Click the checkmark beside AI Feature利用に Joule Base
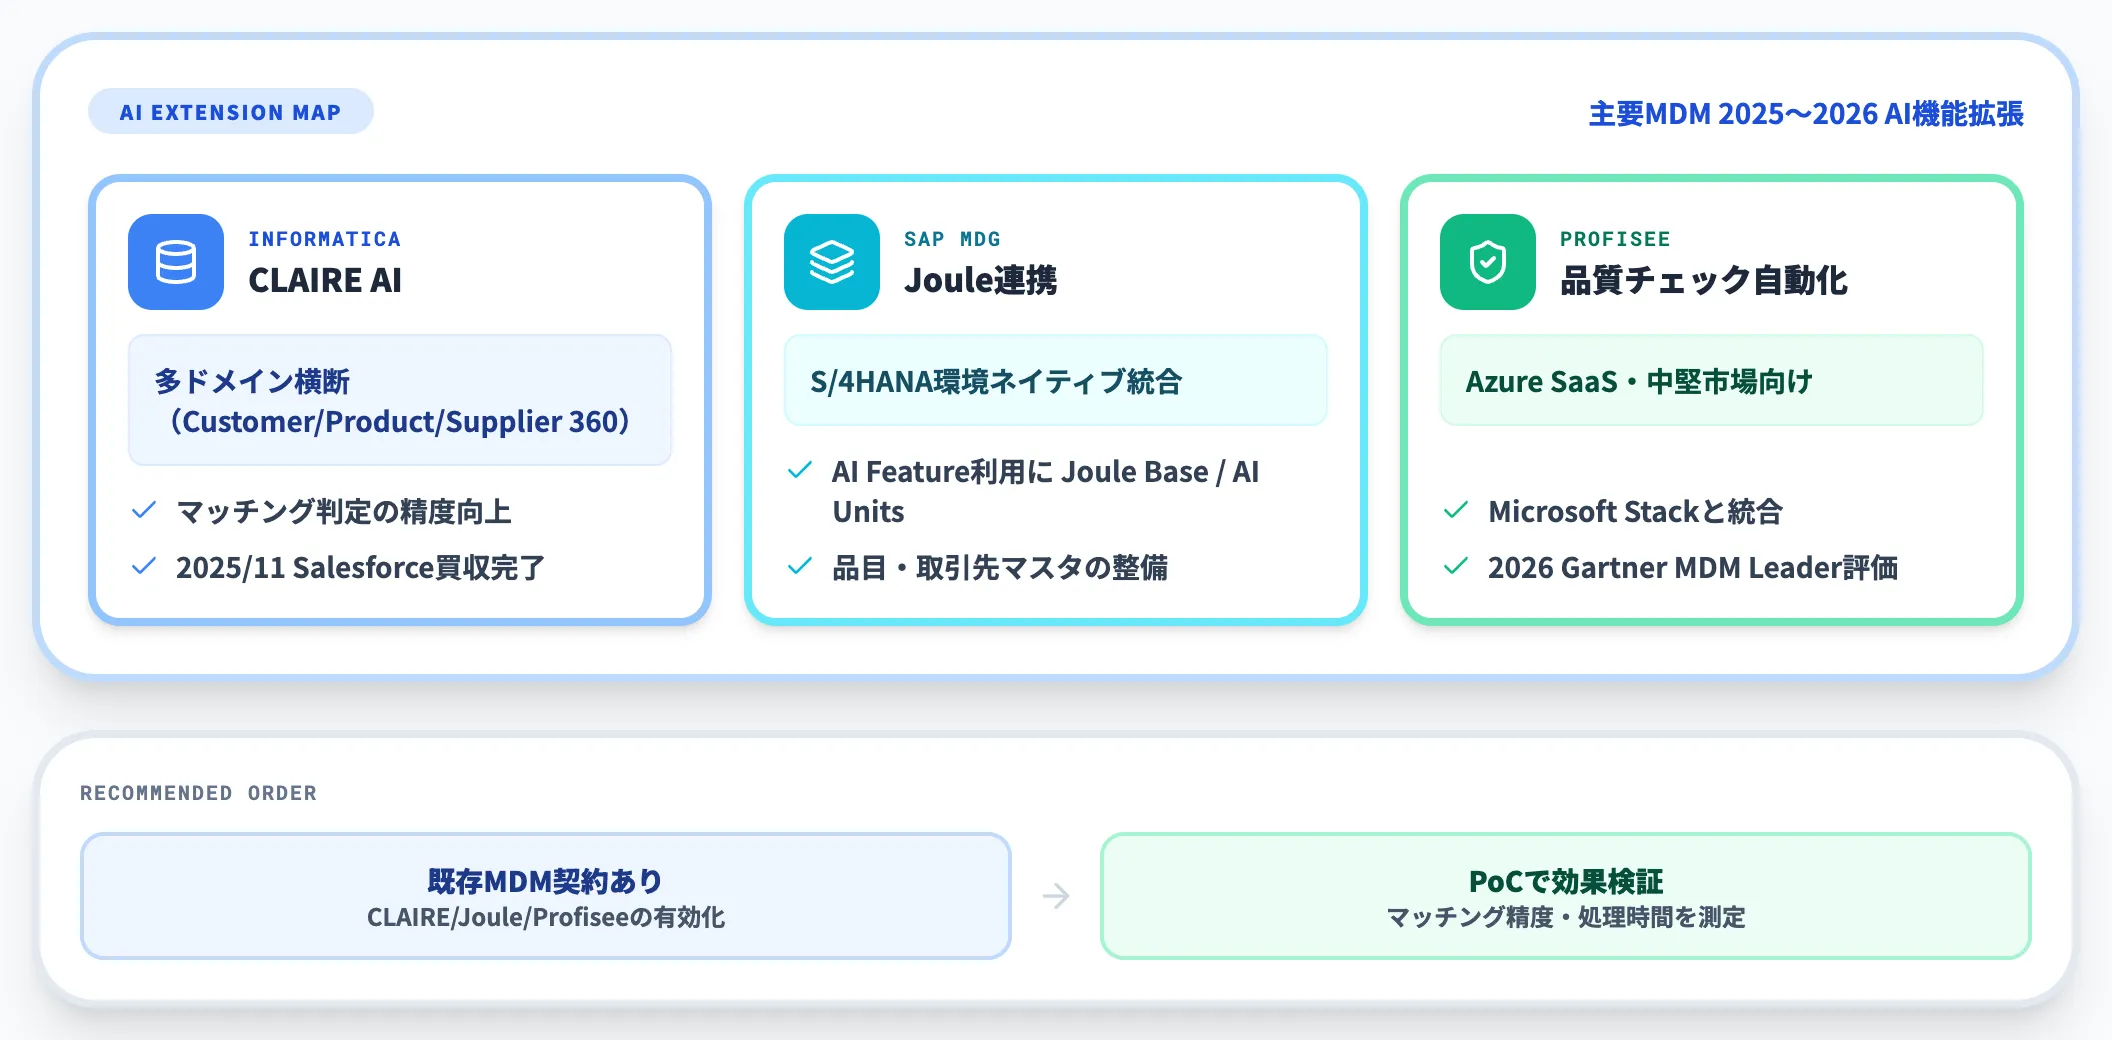This screenshot has height=1040, width=2112. click(800, 471)
